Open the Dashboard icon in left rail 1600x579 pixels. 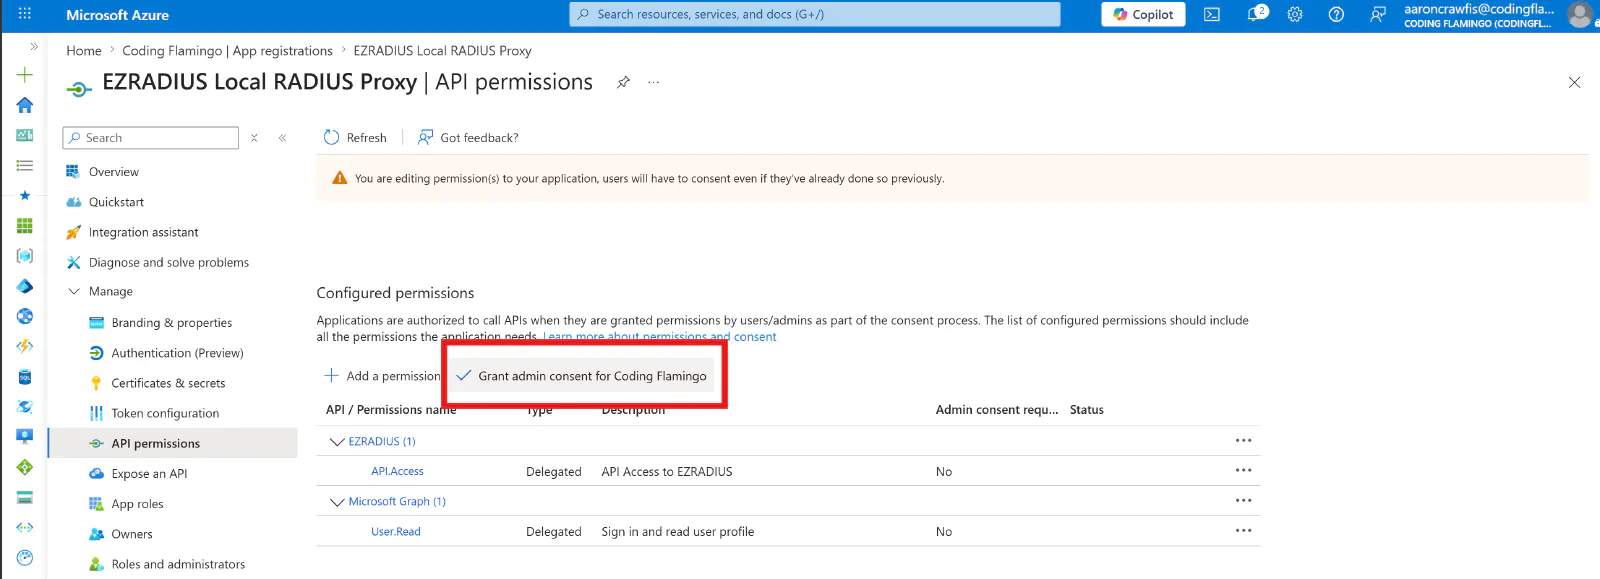tap(25, 135)
